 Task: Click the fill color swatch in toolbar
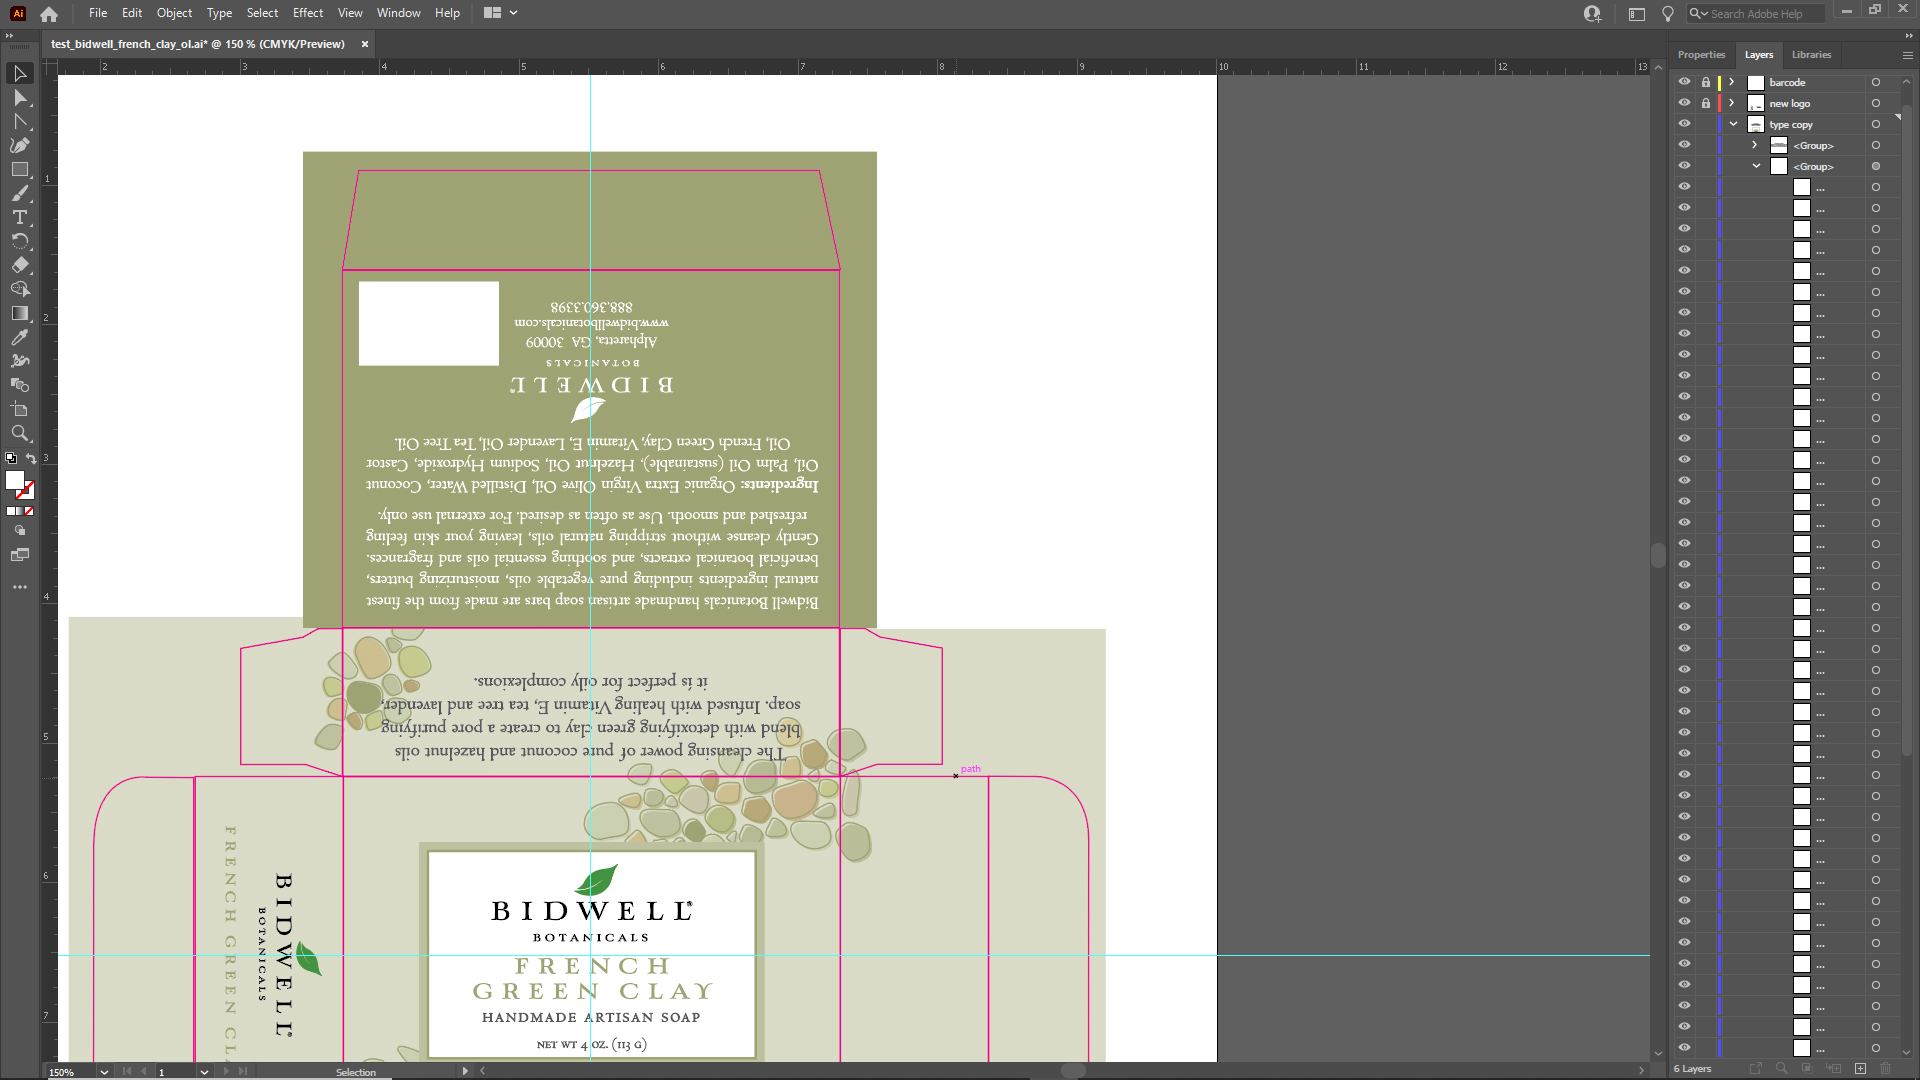[15, 479]
